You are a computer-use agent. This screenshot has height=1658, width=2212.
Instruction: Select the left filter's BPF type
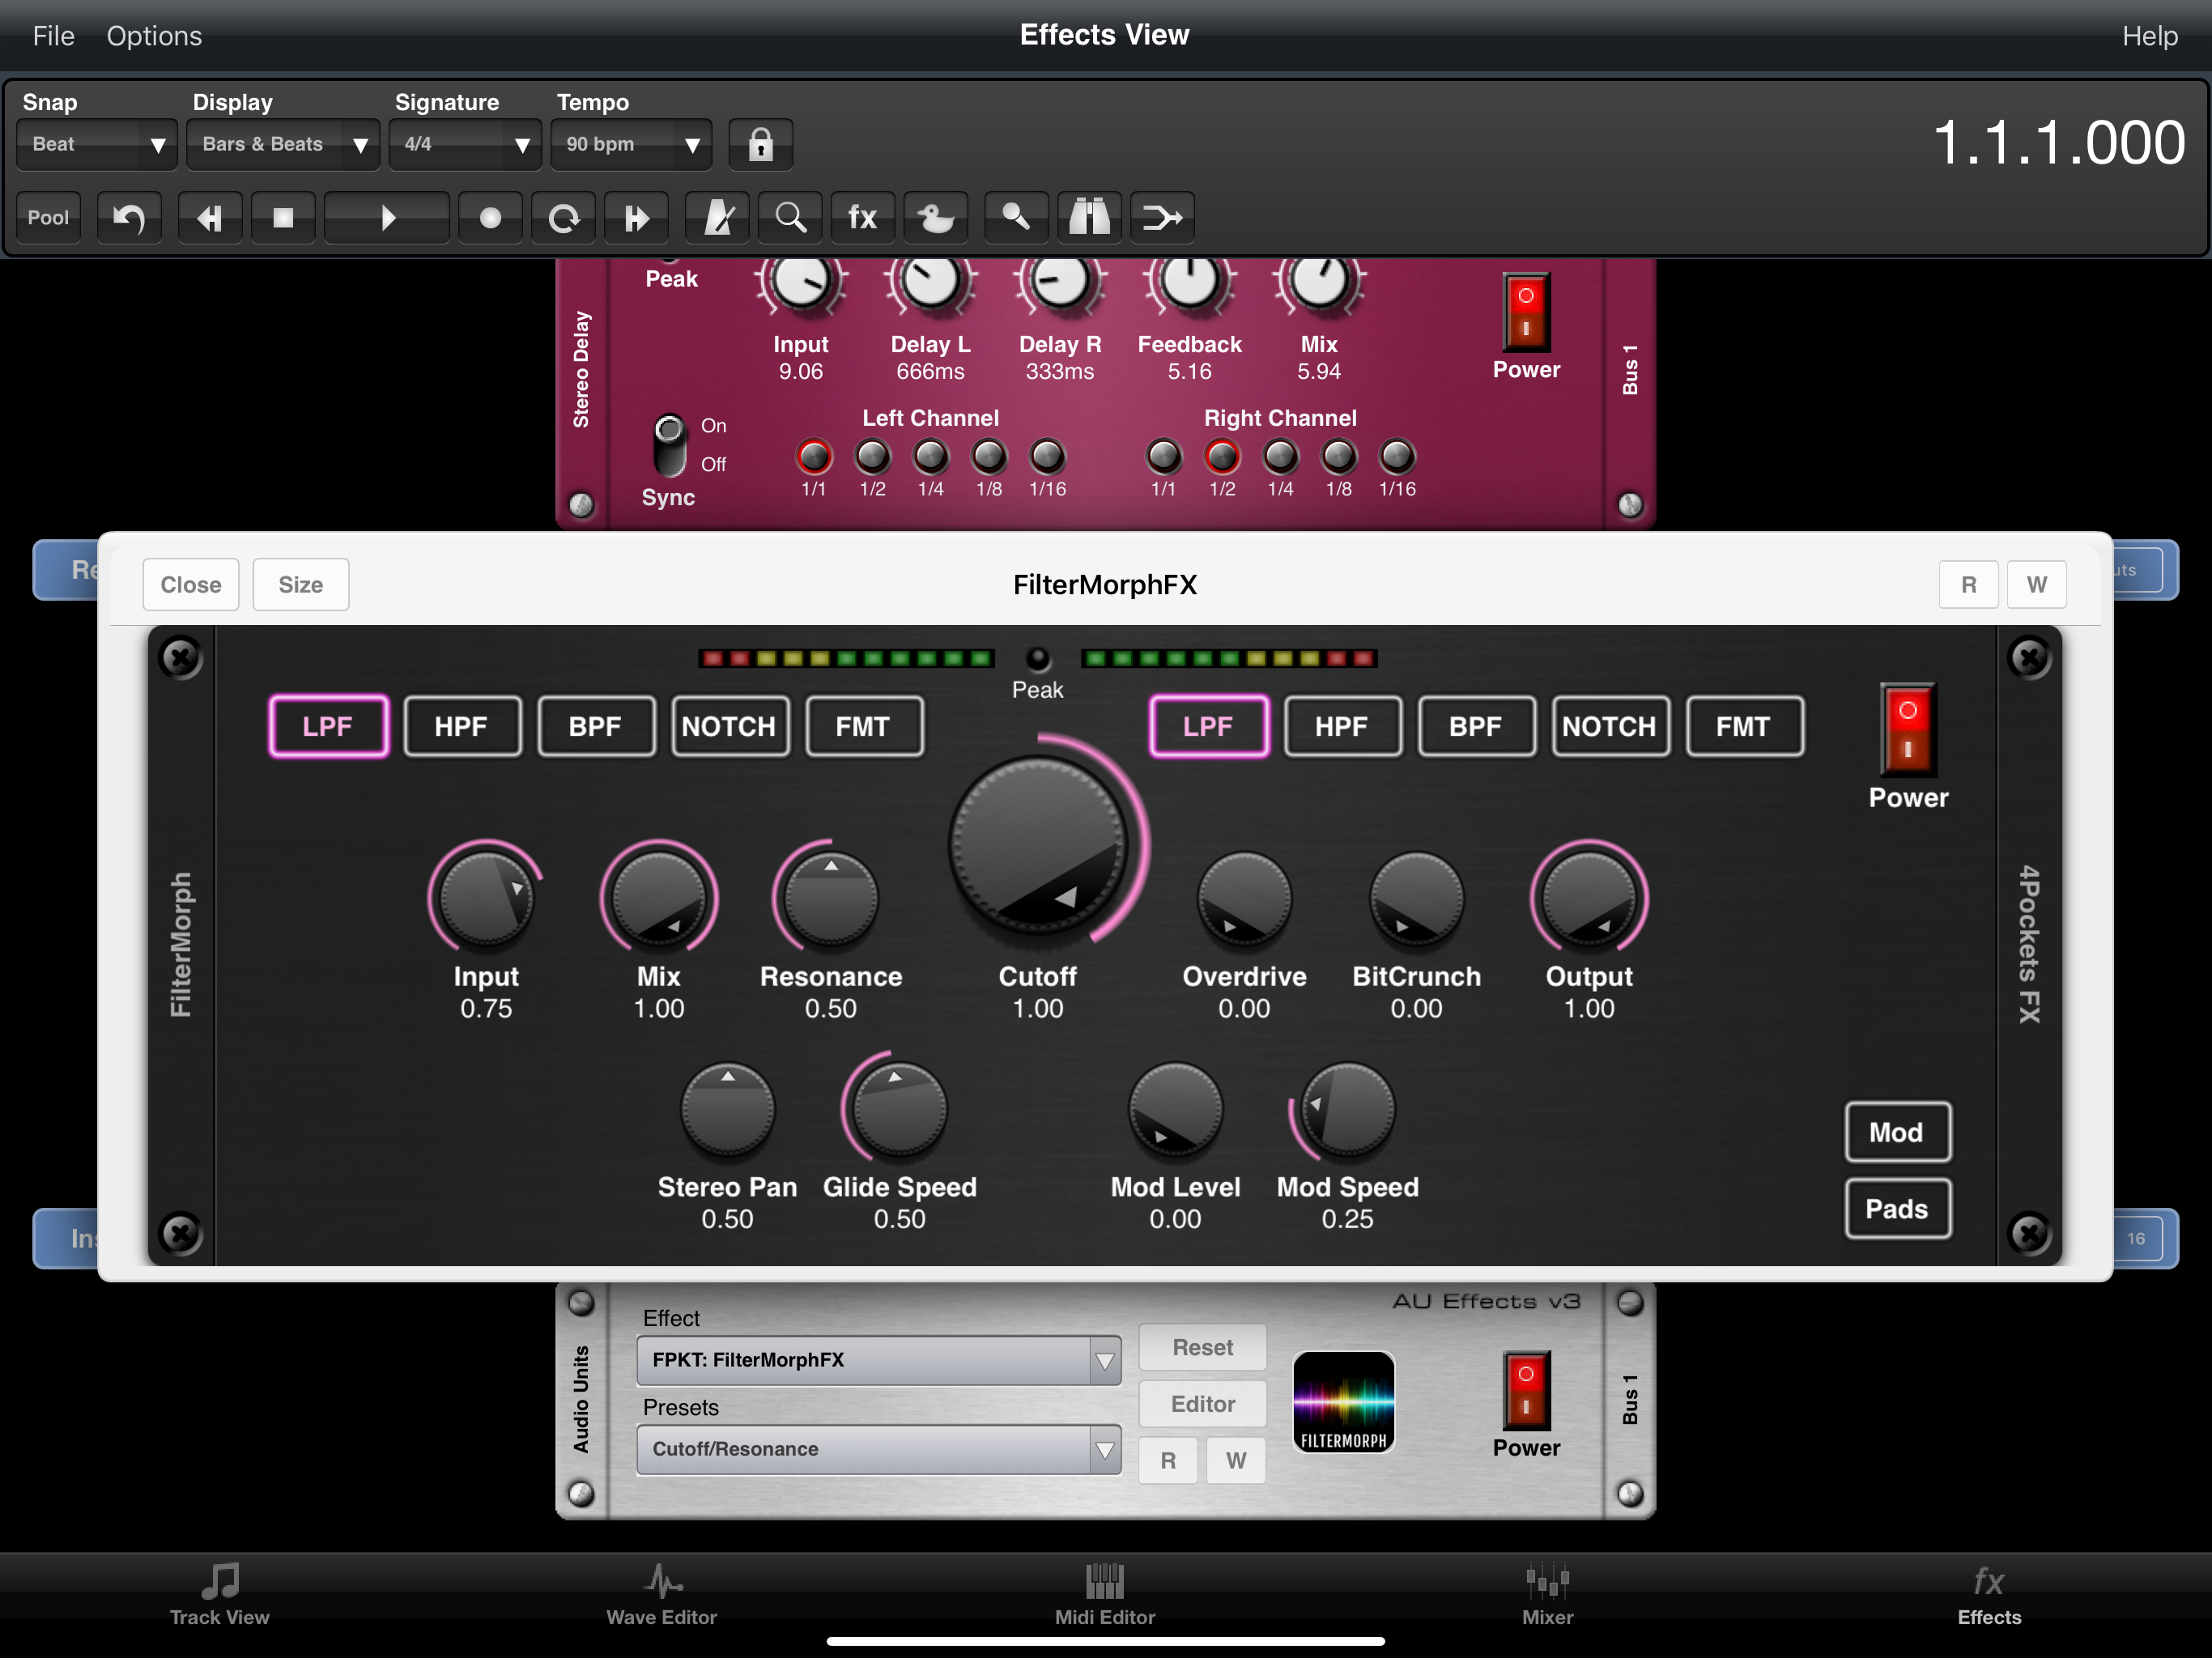pos(596,726)
